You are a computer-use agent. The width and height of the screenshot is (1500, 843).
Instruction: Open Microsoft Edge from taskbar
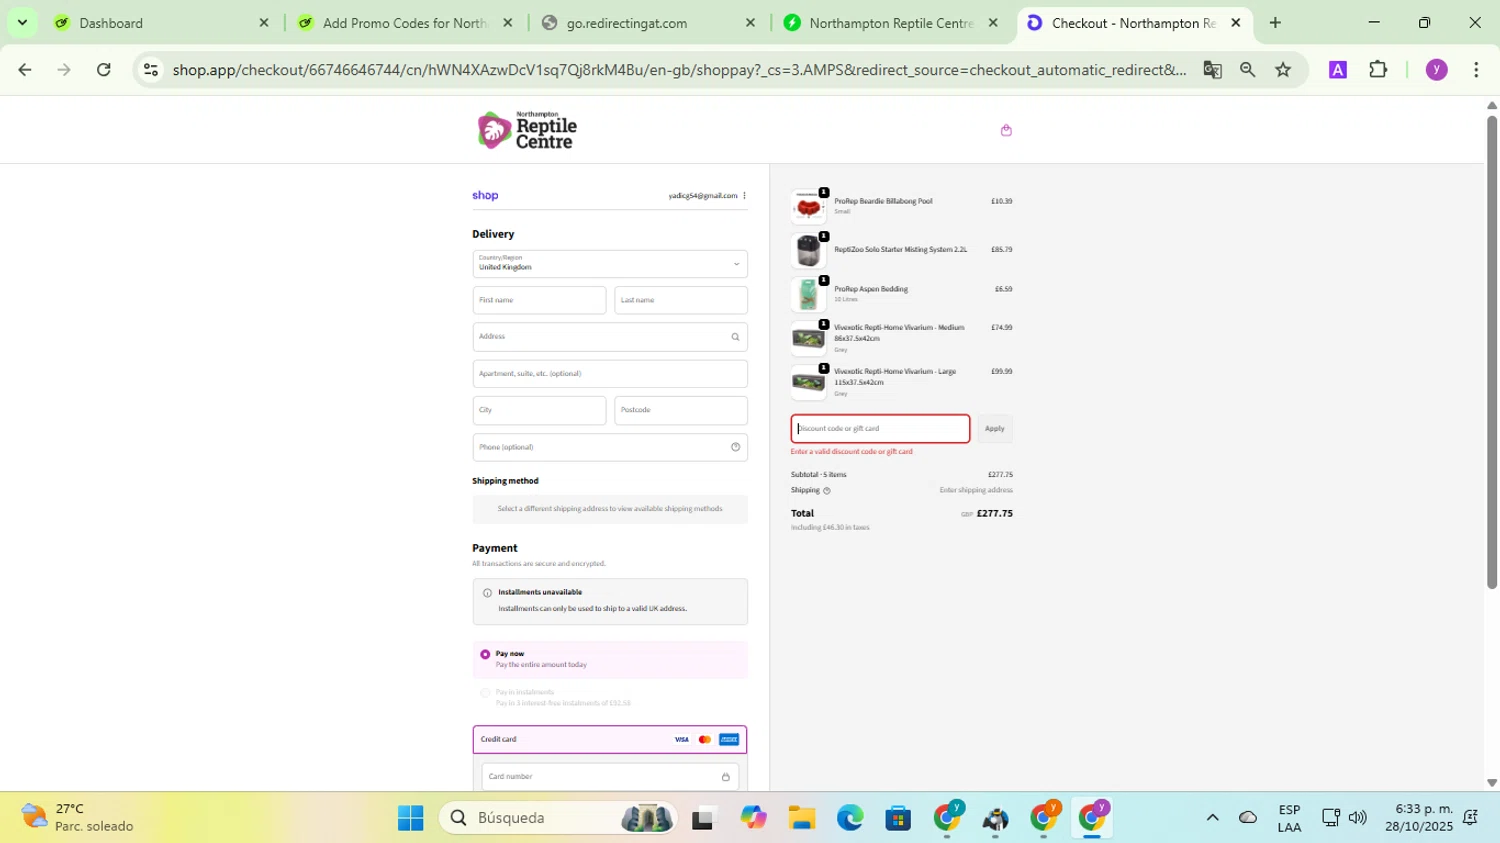[x=850, y=818]
